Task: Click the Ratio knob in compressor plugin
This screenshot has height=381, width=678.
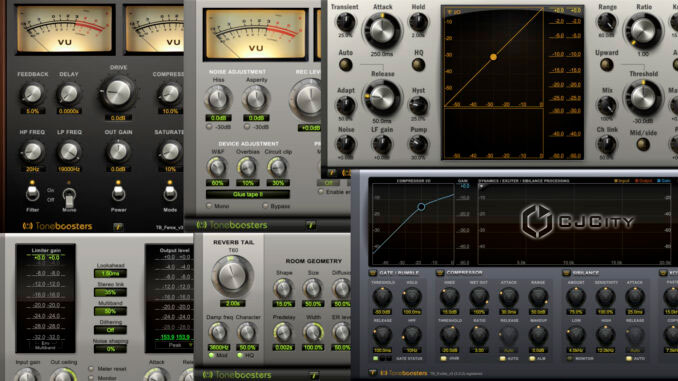Action: point(643,31)
